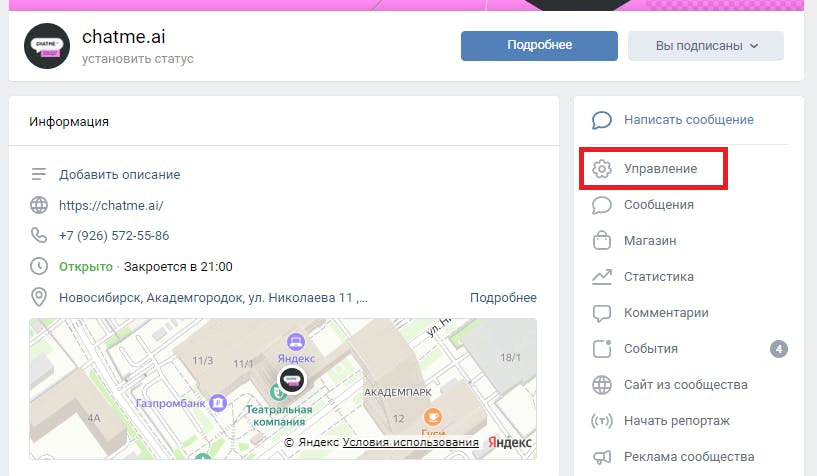Click the location pin icon

pyautogui.click(x=39, y=297)
